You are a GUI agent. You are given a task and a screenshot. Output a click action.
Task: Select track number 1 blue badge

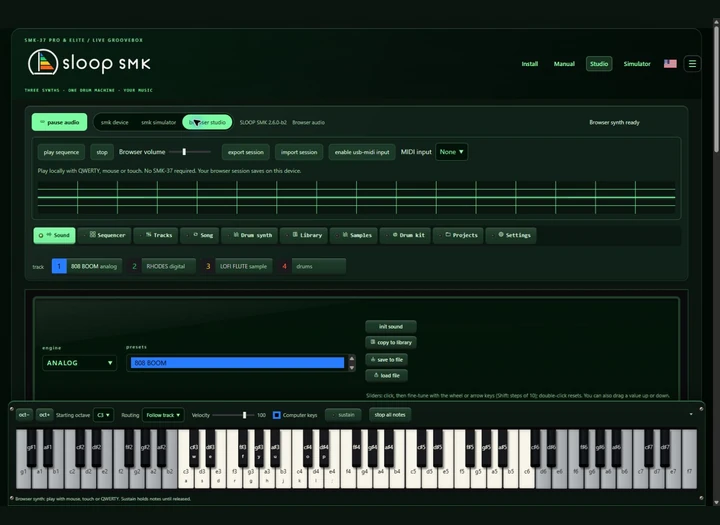[59, 266]
